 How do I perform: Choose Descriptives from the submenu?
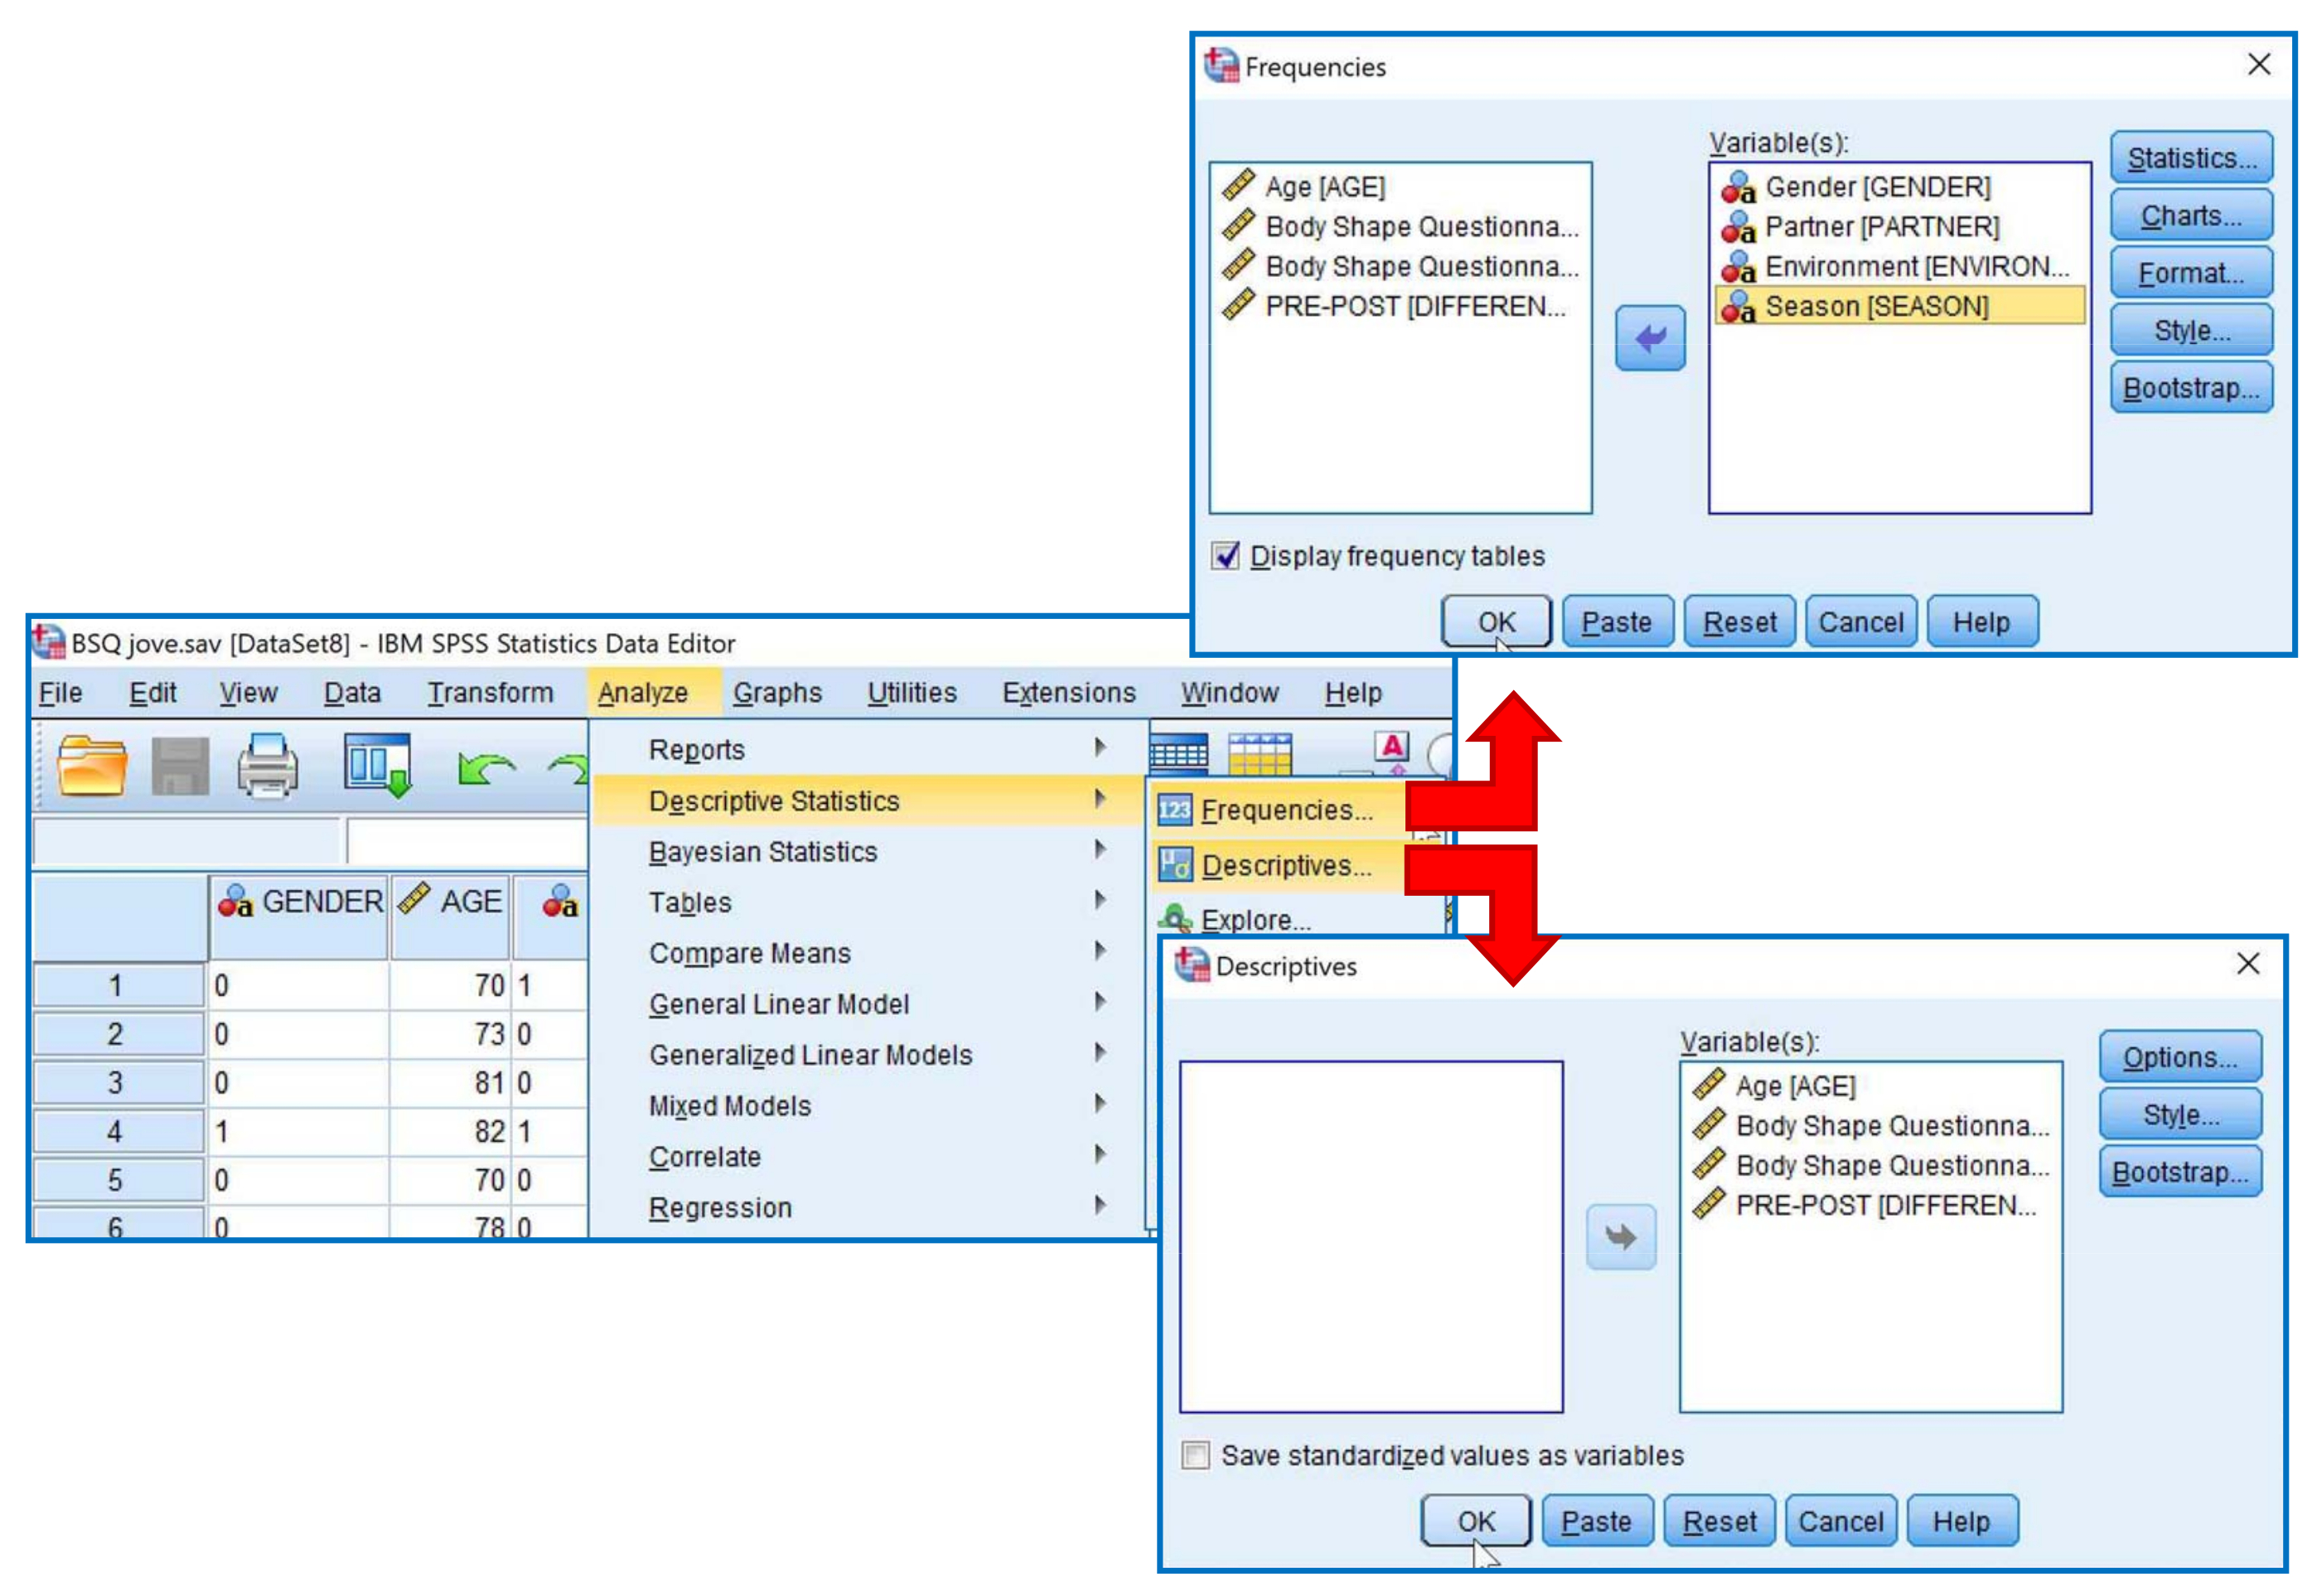tap(1285, 865)
